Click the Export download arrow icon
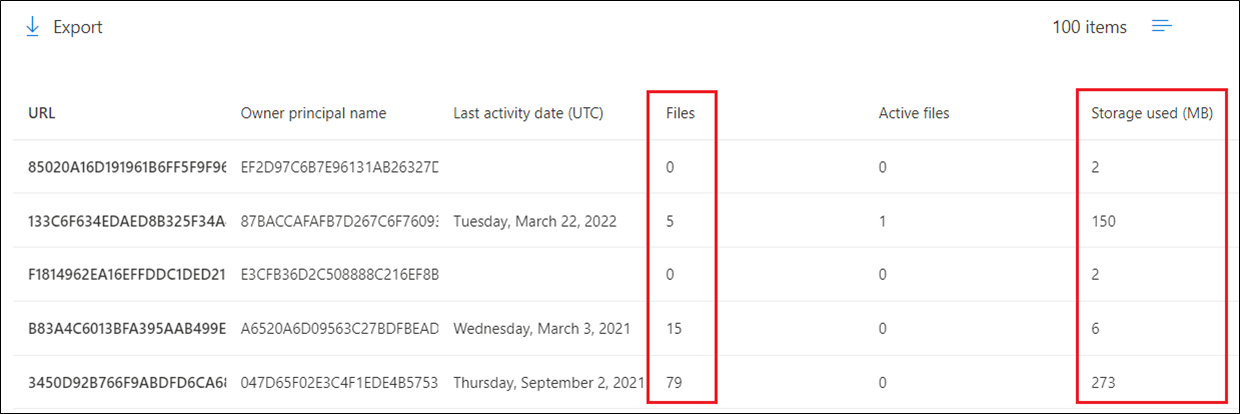This screenshot has height=414, width=1240. pos(32,27)
